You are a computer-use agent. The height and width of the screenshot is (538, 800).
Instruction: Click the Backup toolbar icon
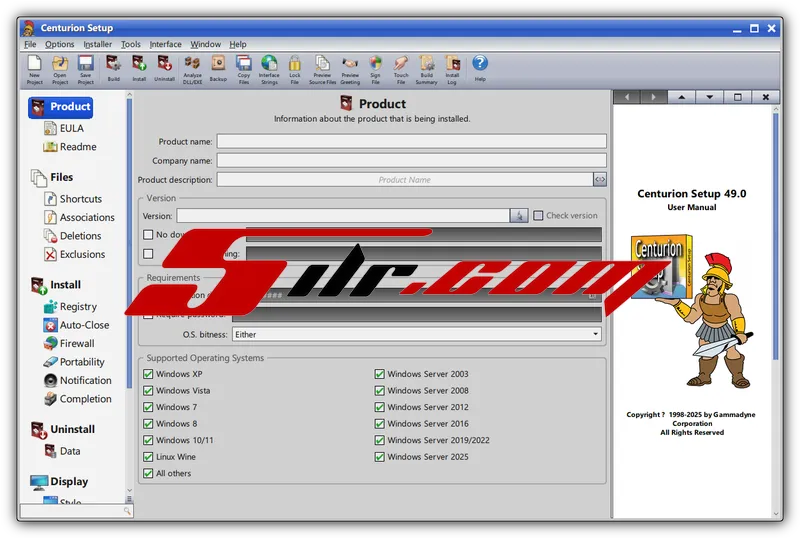click(218, 68)
